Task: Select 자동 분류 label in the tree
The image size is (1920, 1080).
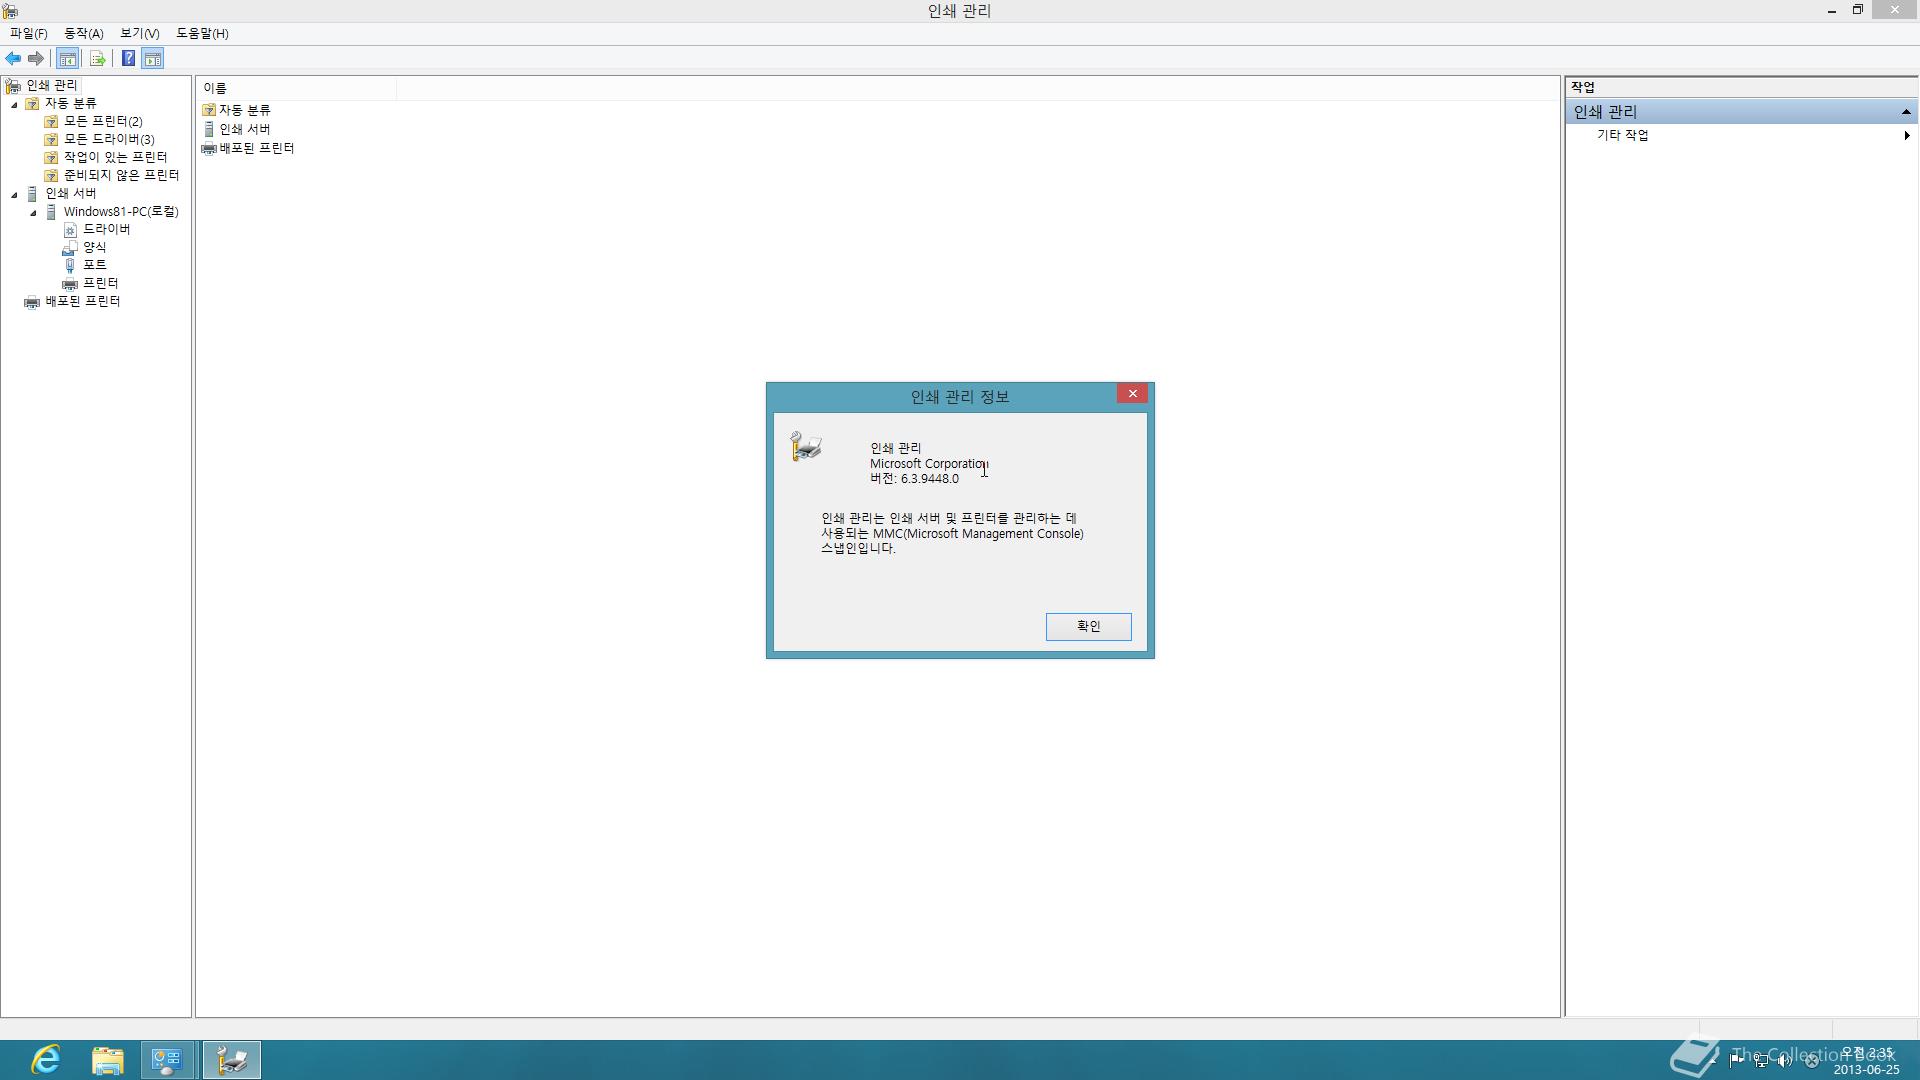Action: pos(71,103)
